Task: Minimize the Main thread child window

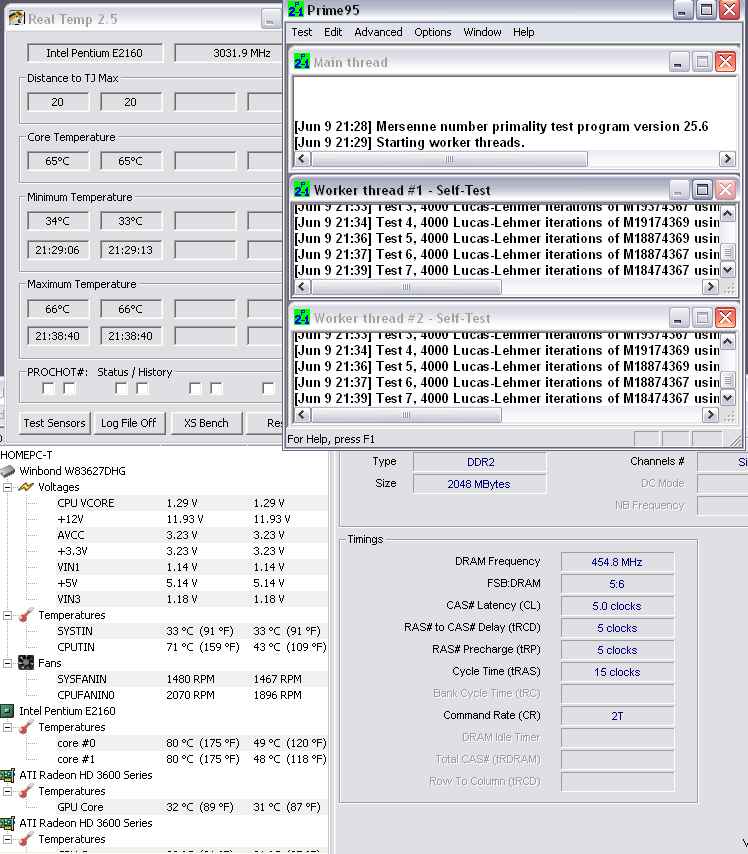Action: (678, 62)
